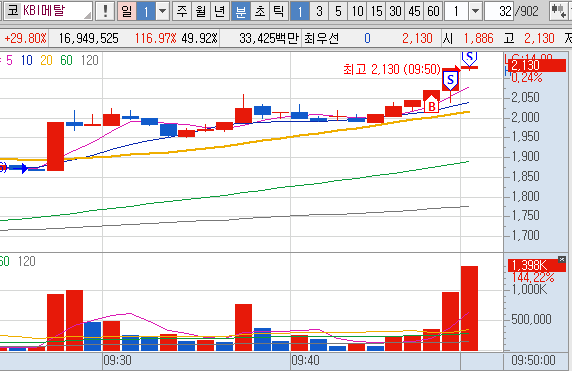Screen dimensions: 572x371
Task: Click the candle count field showing 32
Action: [499, 11]
